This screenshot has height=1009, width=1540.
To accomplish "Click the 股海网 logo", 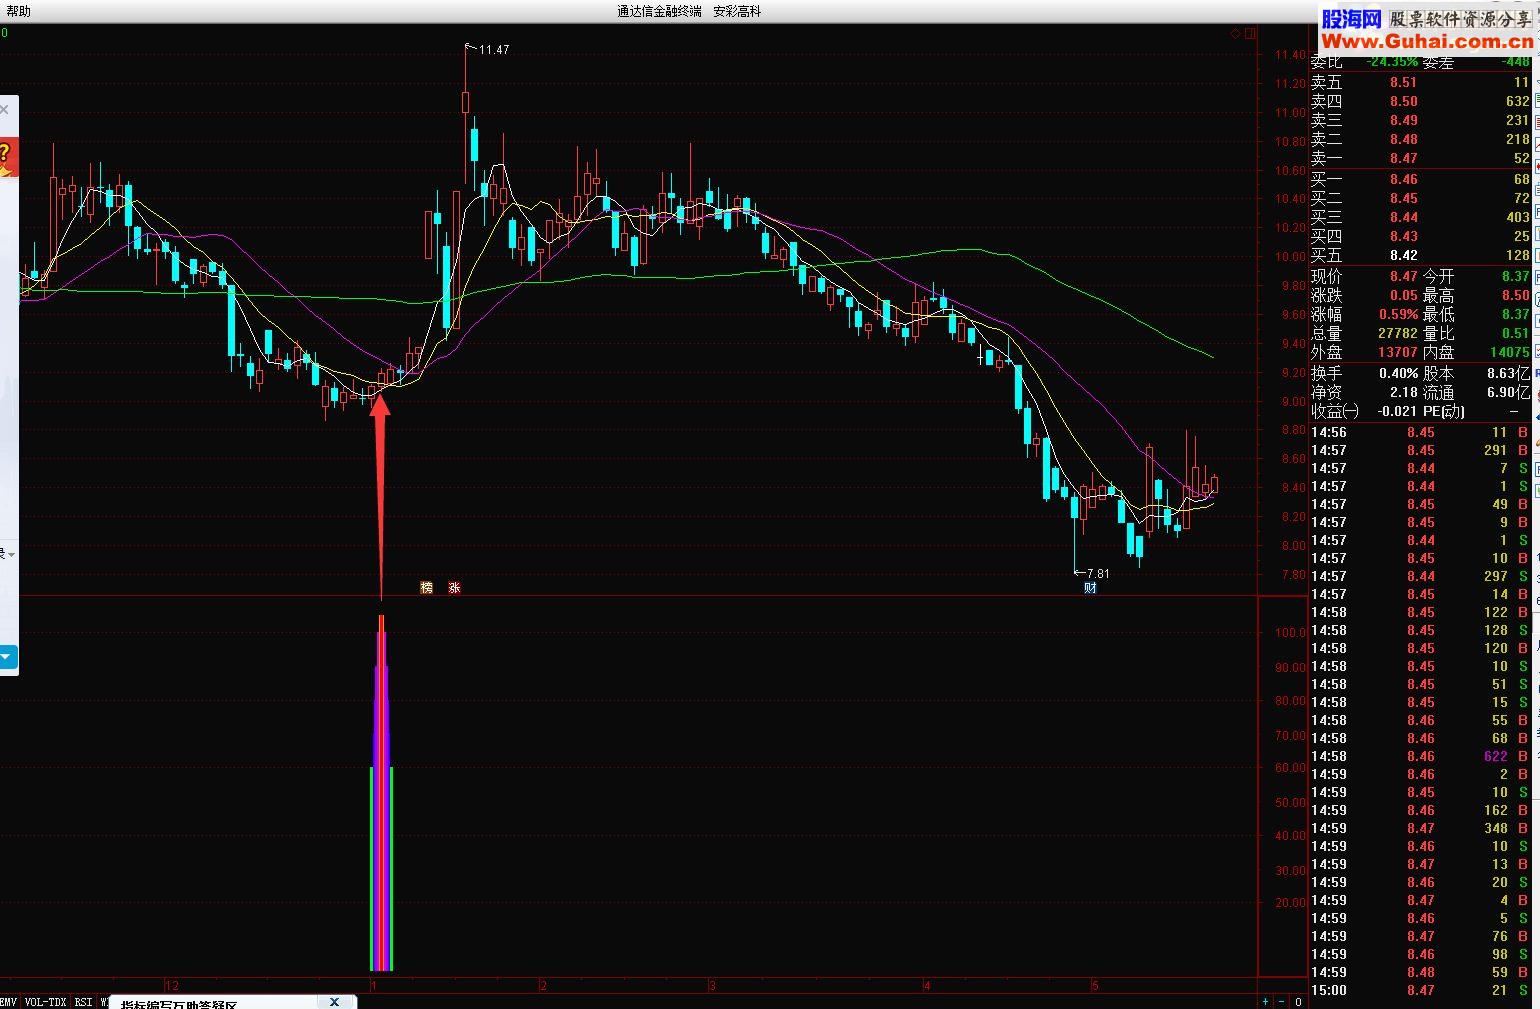I will (1351, 19).
